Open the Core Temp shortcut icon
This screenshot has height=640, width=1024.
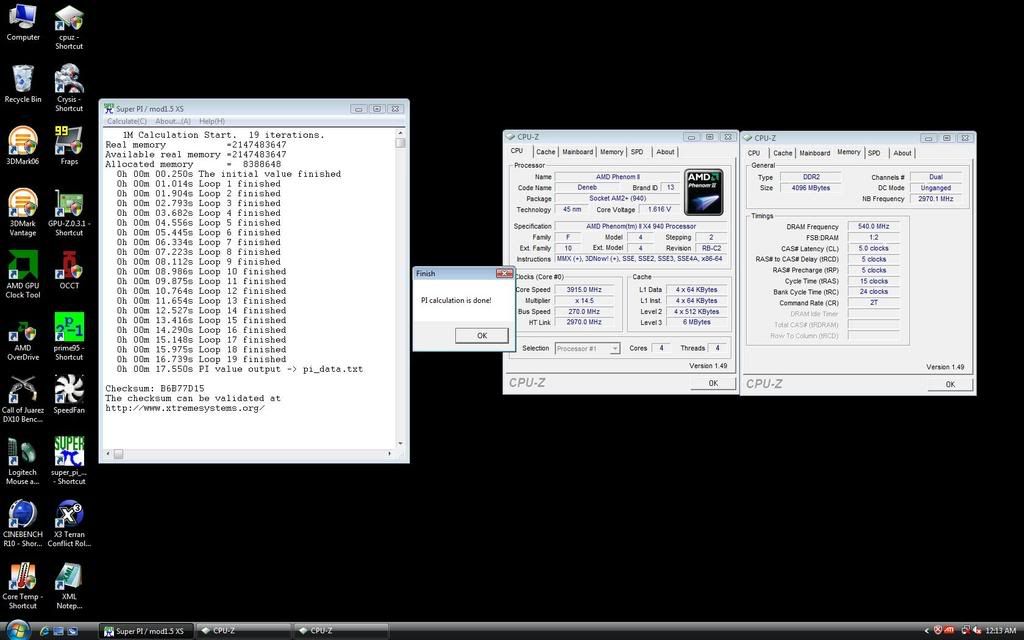pyautogui.click(x=23, y=586)
